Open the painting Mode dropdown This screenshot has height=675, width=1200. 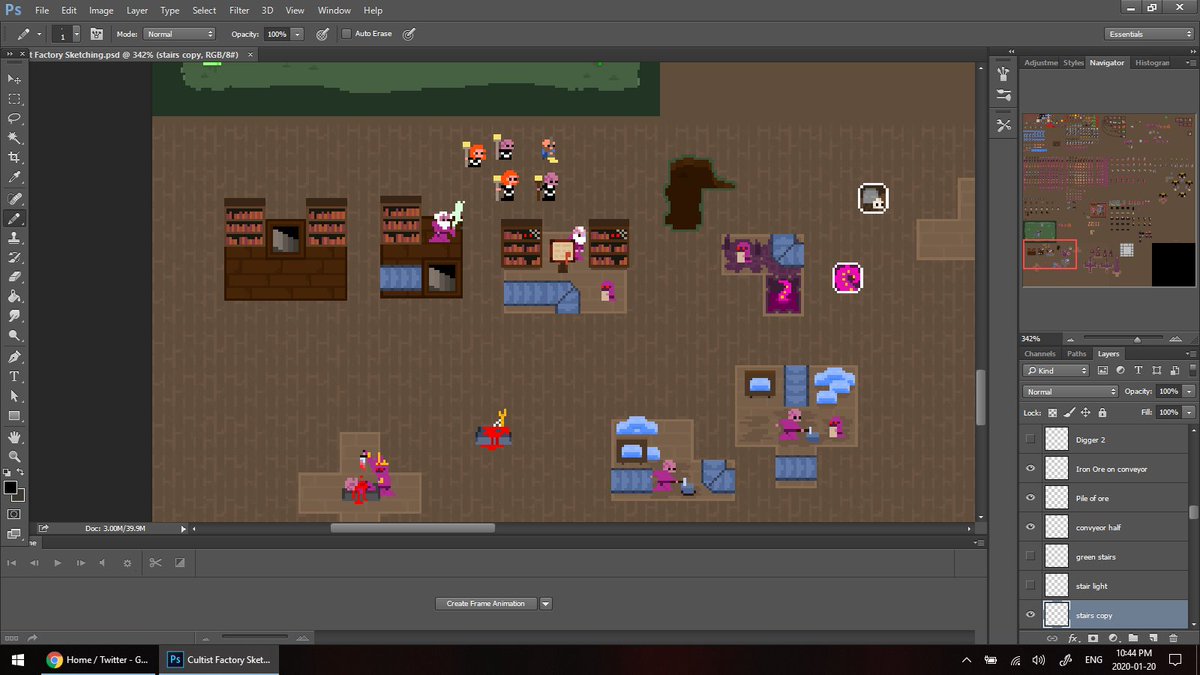click(179, 34)
